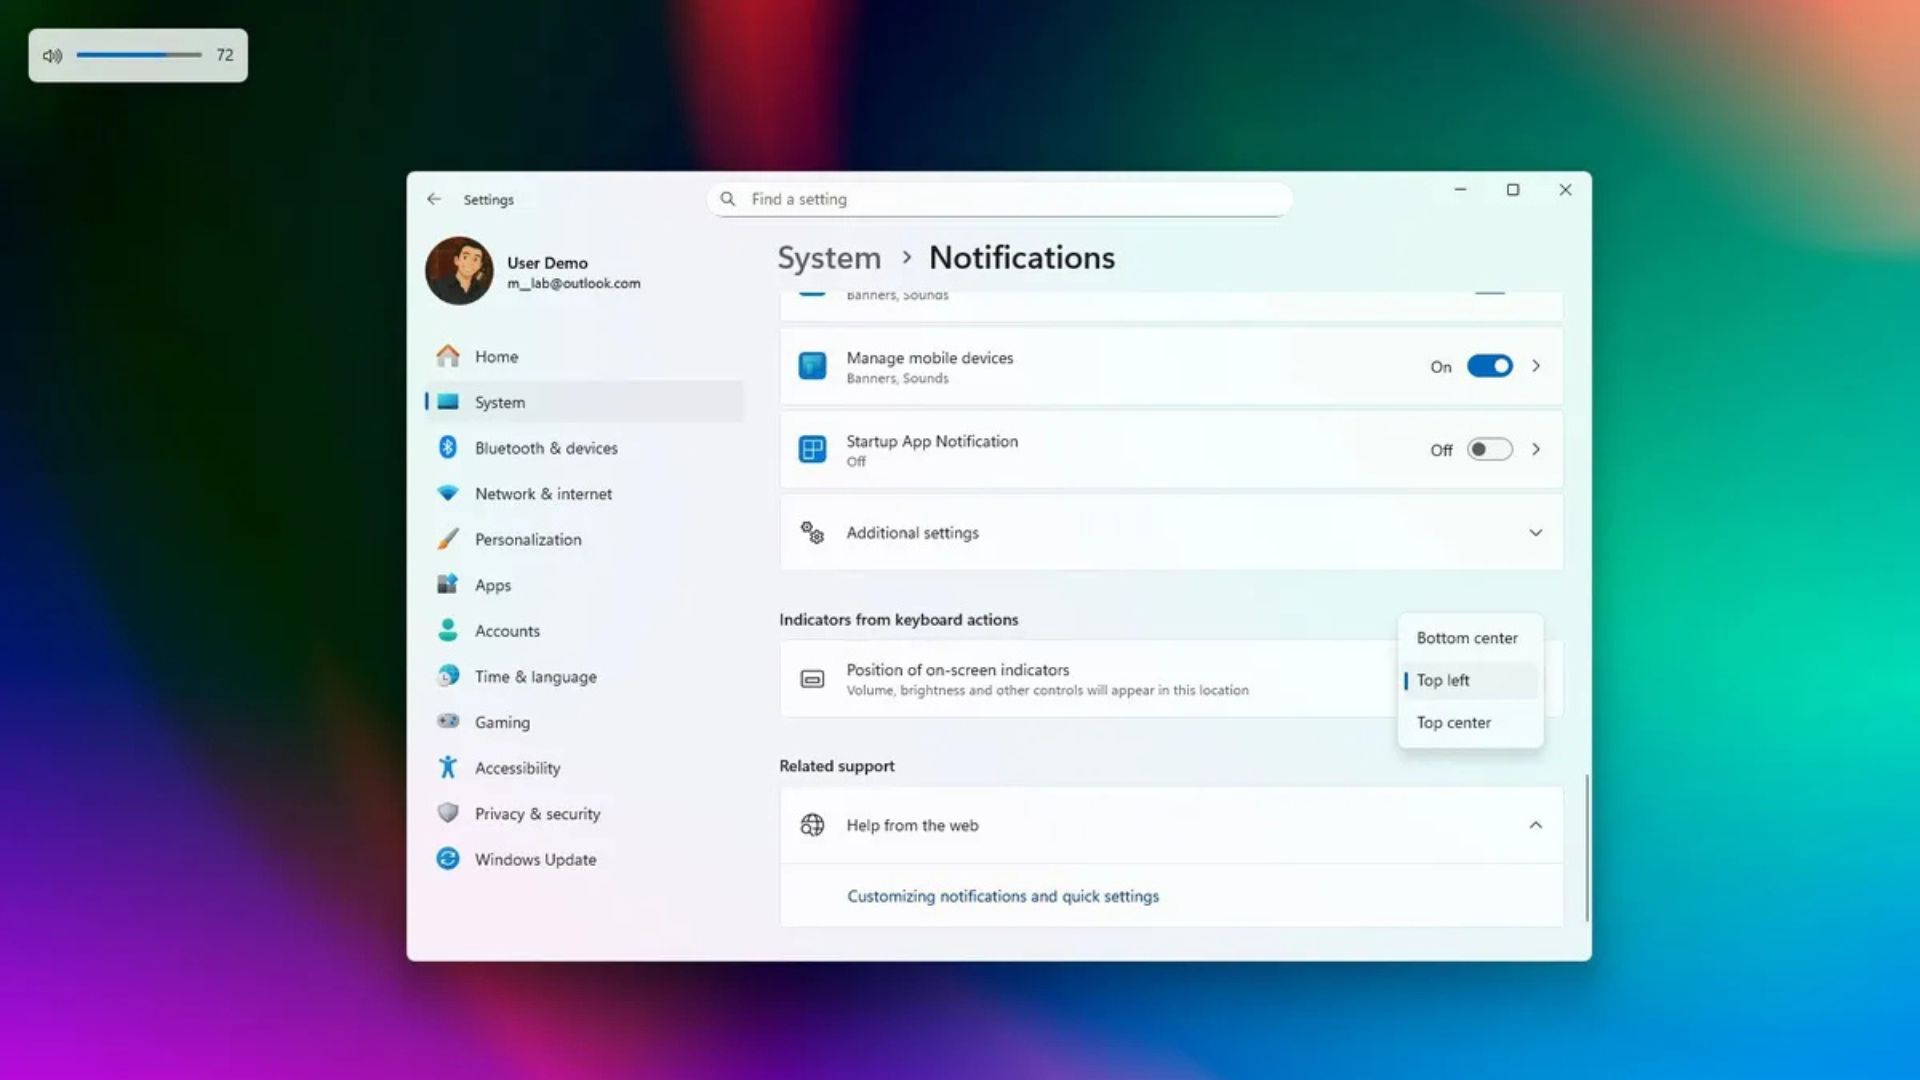Expand the Additional settings section
Screen dimensions: 1920x1080
[x=1535, y=533]
